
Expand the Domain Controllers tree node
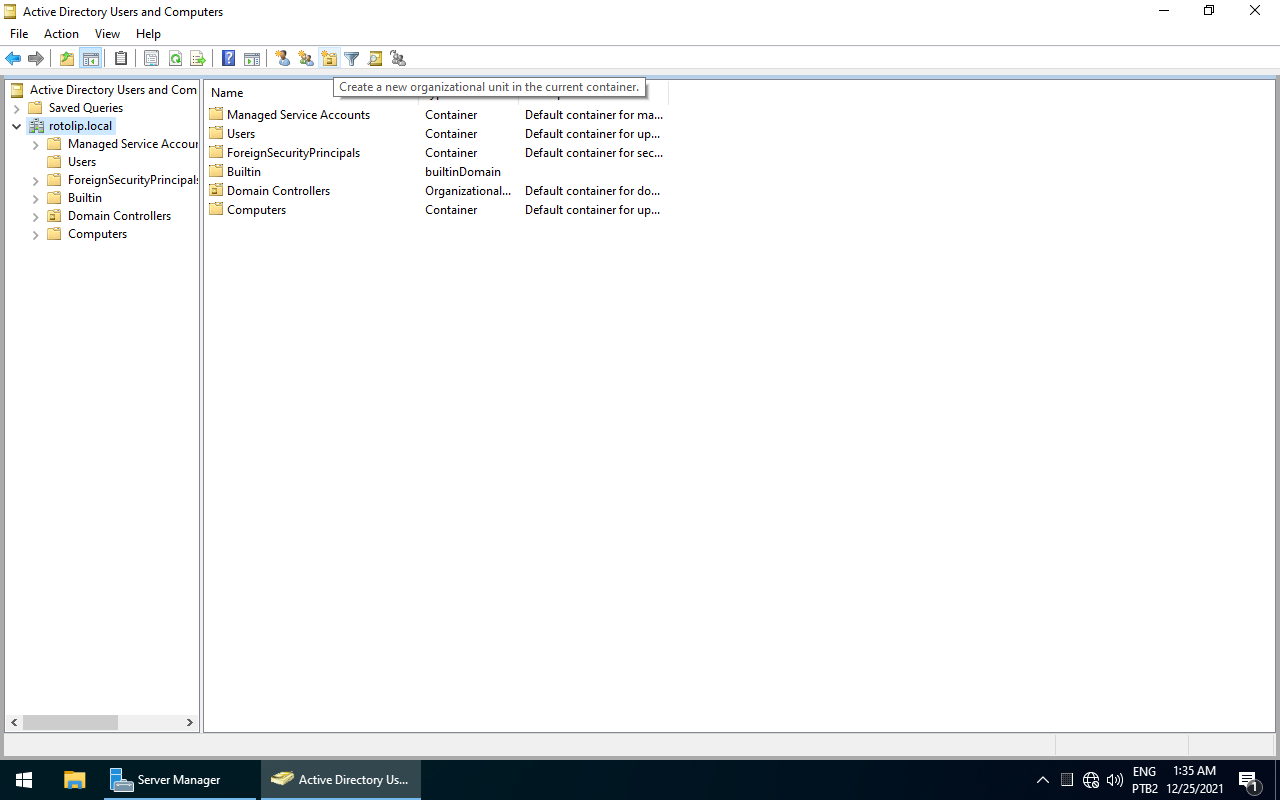tap(35, 216)
